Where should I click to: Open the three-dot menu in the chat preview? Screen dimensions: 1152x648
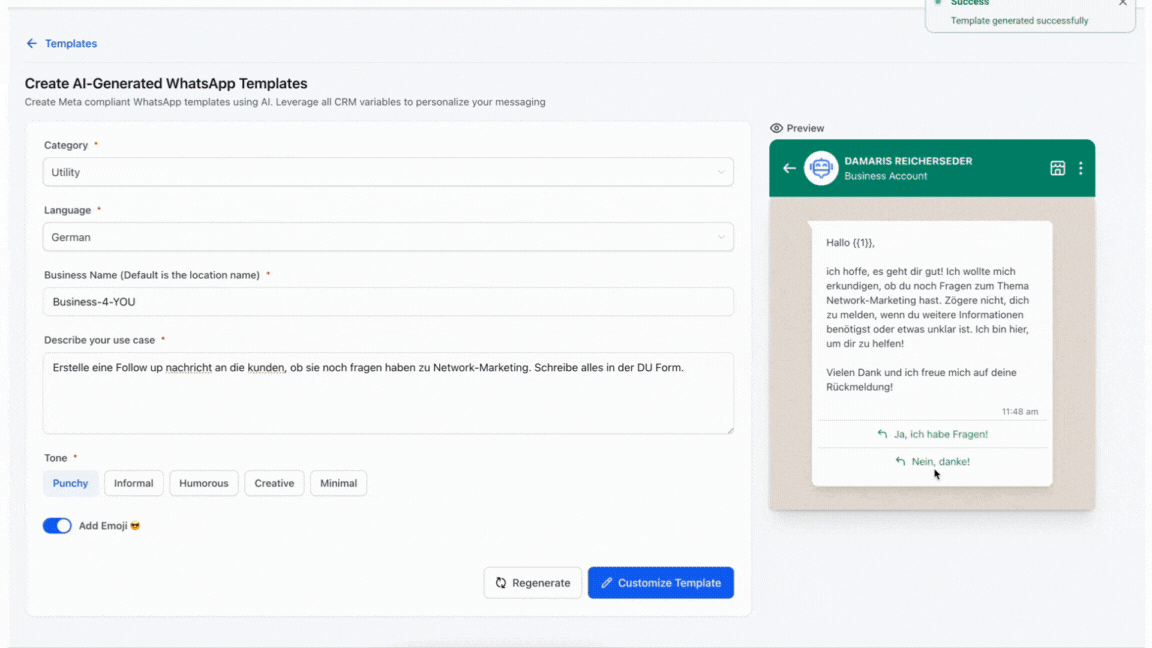1080,168
